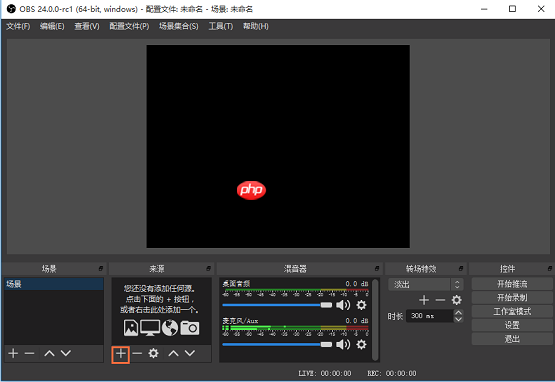The image size is (555, 382).
Task: Open 设置 settings button
Action: click(x=512, y=325)
